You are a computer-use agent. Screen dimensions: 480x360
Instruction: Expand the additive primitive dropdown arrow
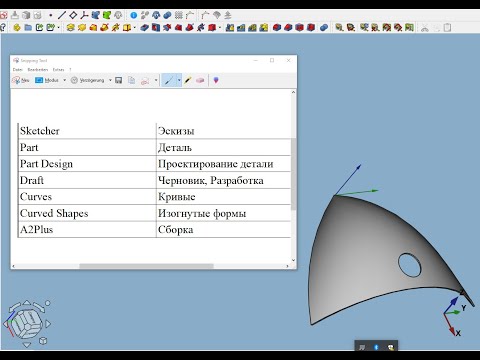tap(135, 28)
